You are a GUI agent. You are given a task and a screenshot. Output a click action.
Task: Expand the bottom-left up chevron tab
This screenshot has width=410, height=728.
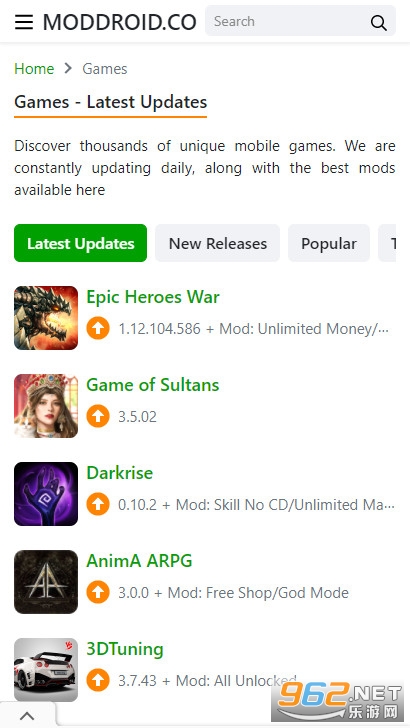[27, 715]
